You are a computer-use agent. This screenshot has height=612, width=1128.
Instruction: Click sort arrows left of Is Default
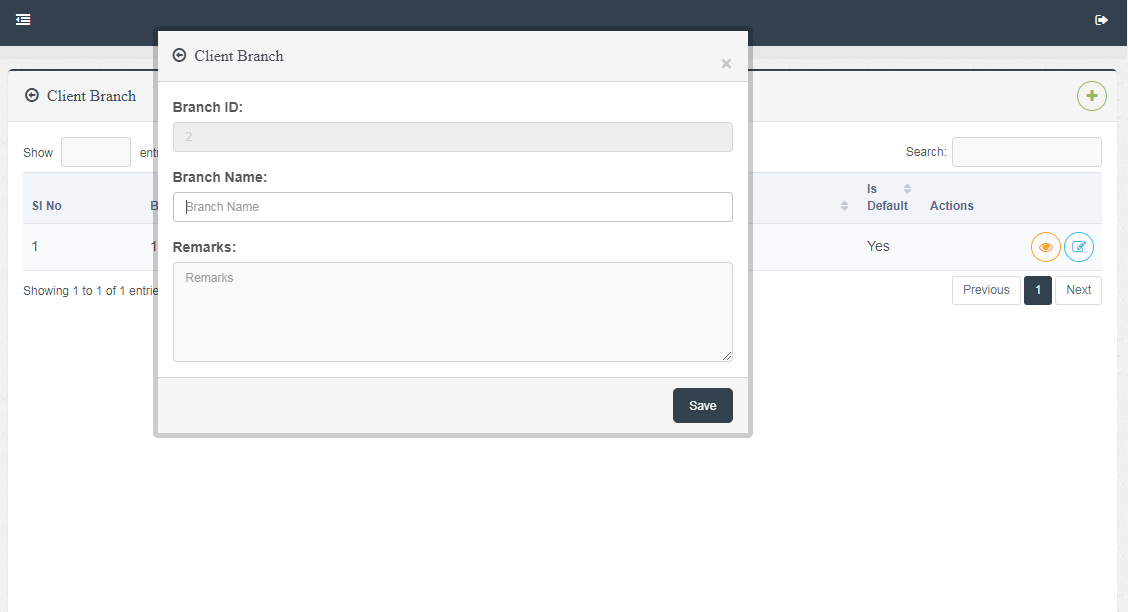(x=844, y=205)
